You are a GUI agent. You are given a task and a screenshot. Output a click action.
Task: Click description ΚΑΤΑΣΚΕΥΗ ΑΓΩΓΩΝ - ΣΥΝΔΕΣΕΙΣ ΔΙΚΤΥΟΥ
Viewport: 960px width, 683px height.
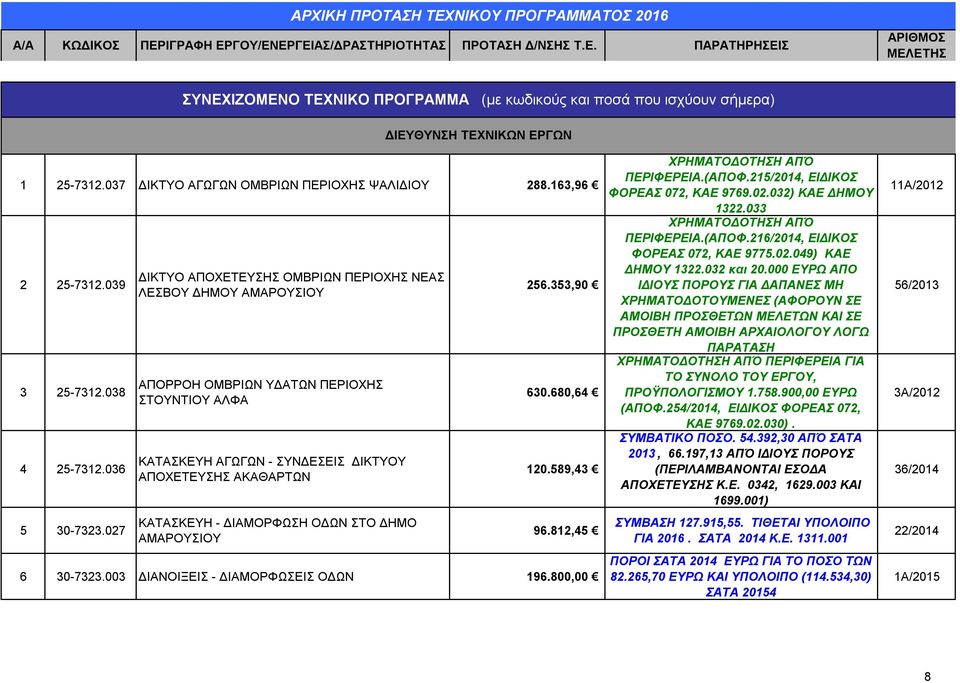(x=272, y=469)
